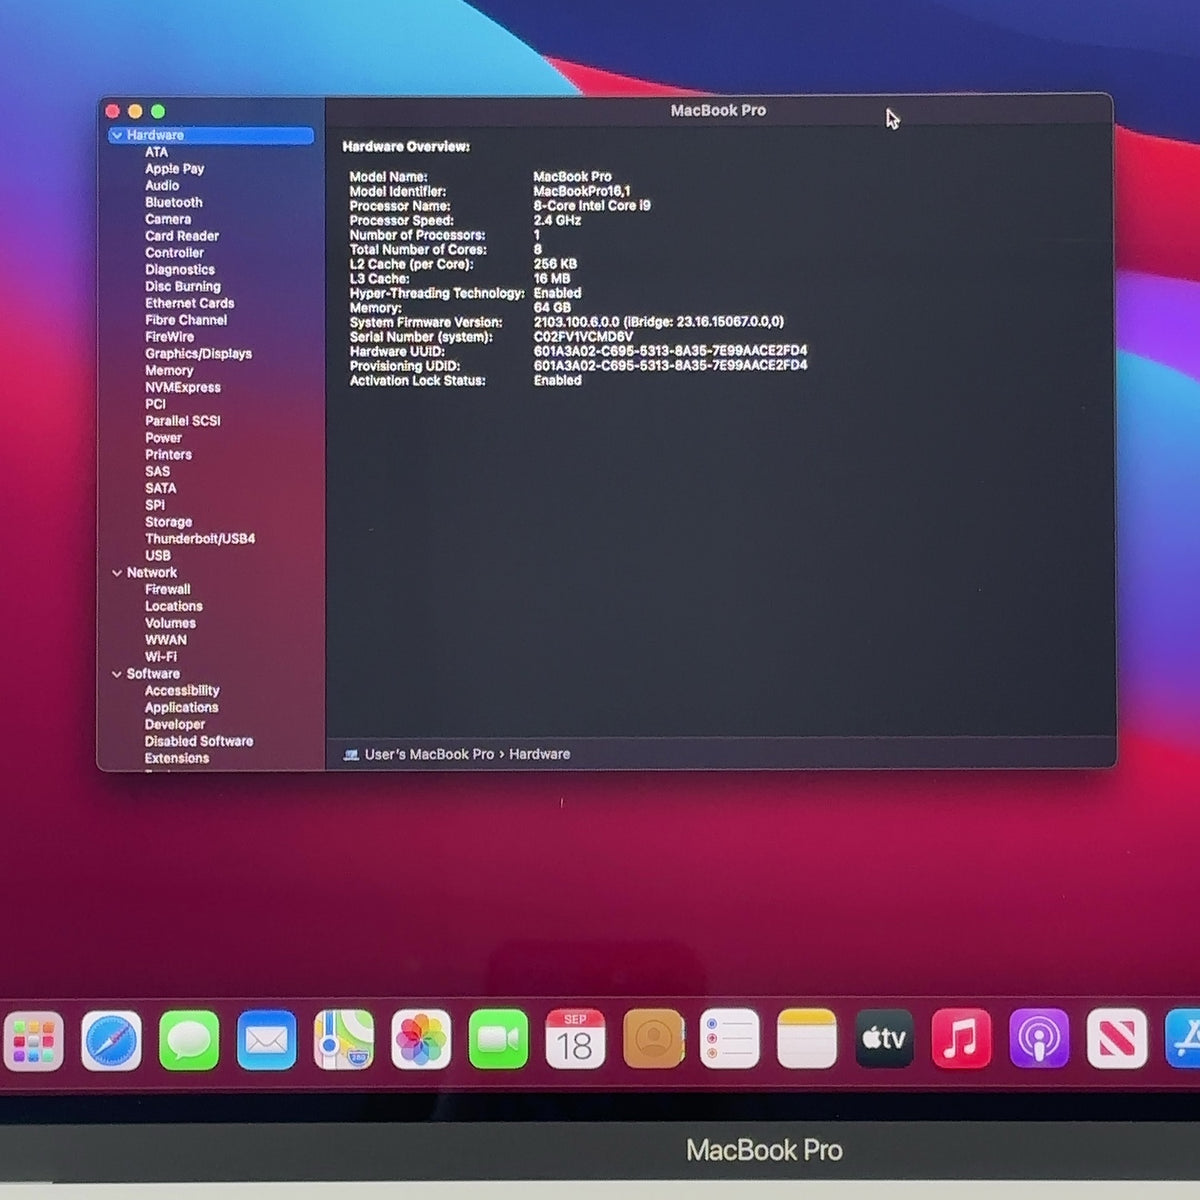Screen dimensions: 1200x1200
Task: Select Camera in the sidebar
Action: tap(167, 219)
